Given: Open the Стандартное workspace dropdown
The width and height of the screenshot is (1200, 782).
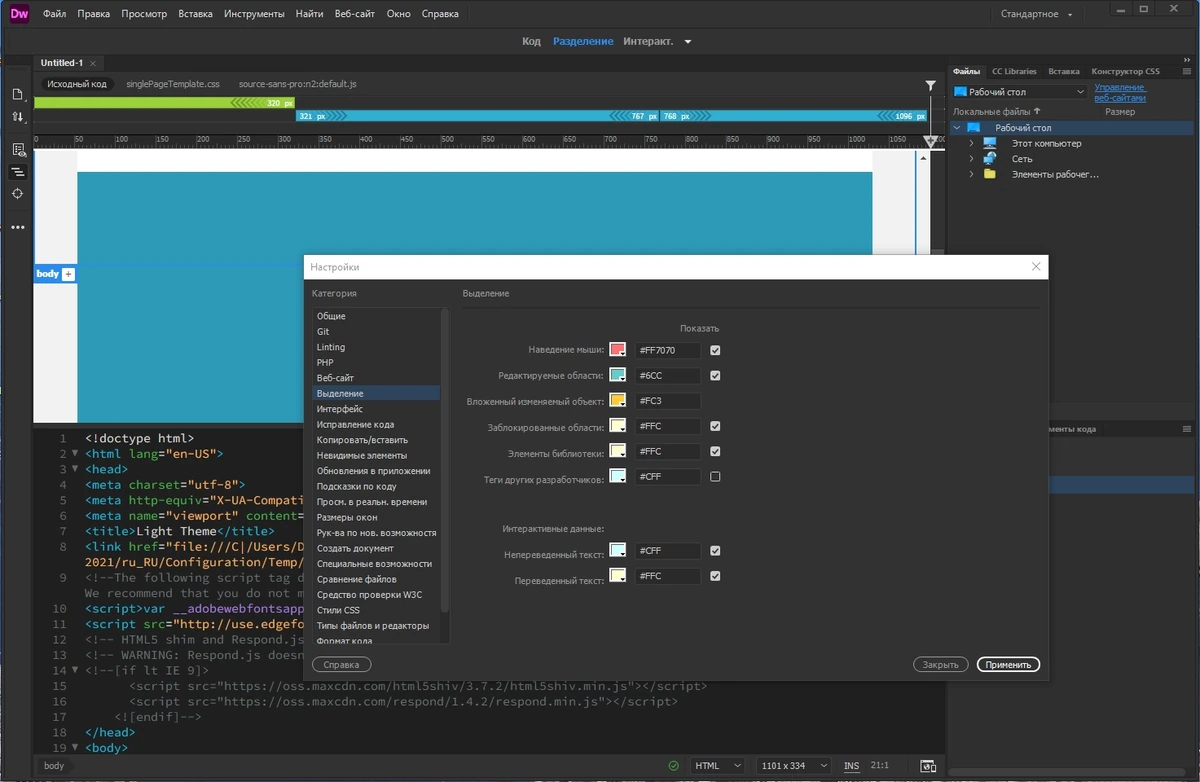Looking at the screenshot, I should coord(1036,14).
